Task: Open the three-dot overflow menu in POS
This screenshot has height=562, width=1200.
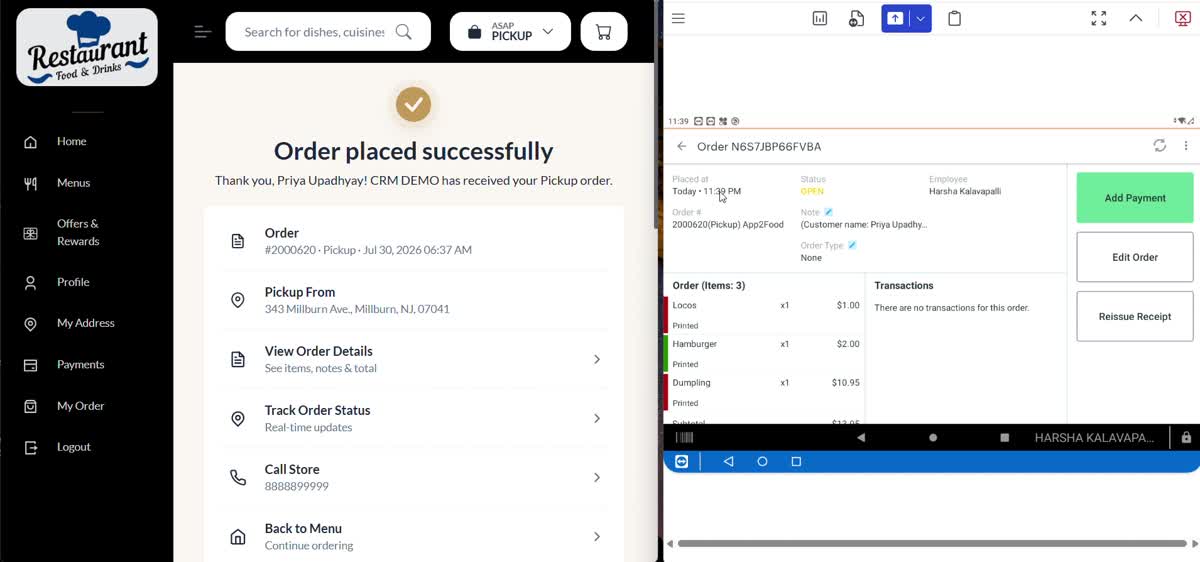Action: click(1186, 146)
